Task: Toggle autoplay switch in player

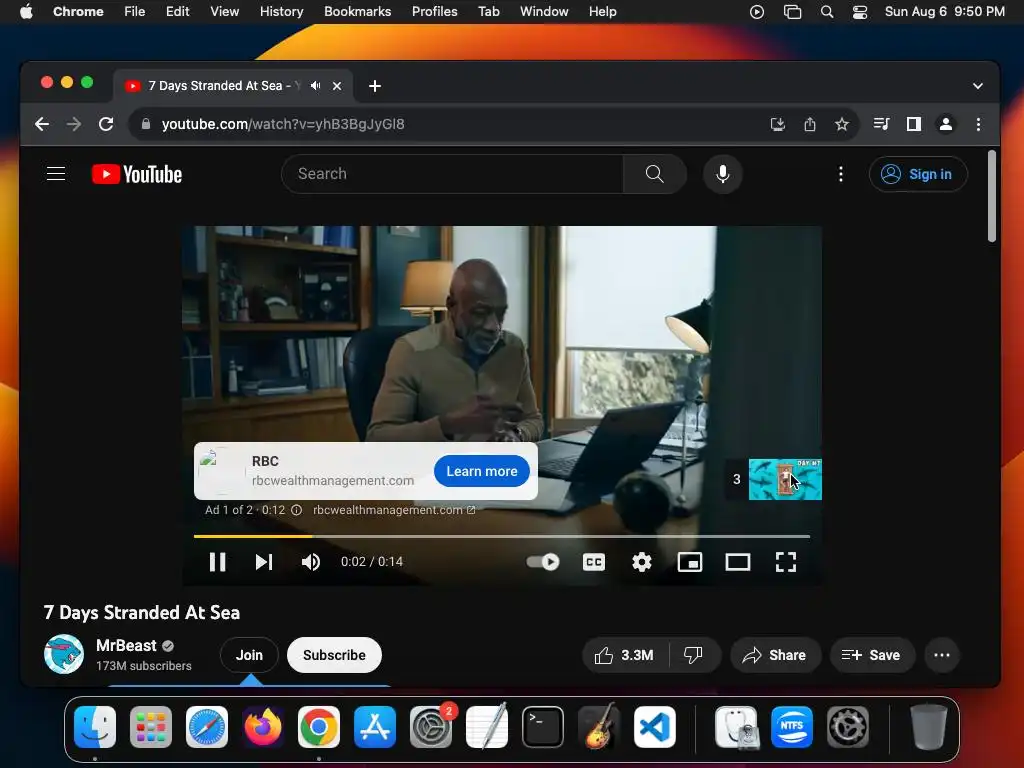Action: (x=543, y=562)
